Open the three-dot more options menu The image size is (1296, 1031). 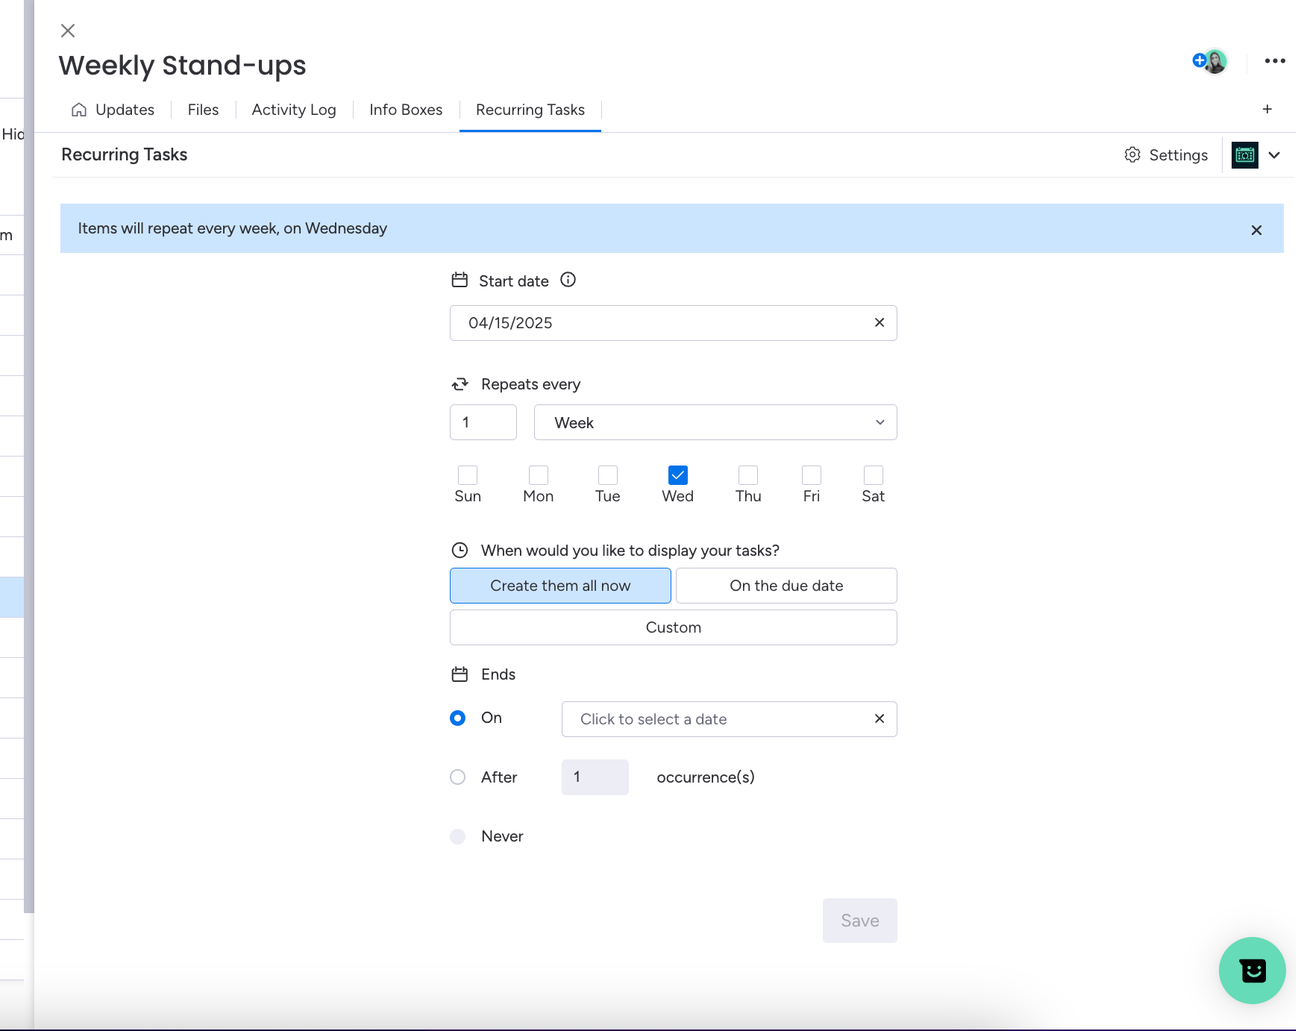pos(1274,61)
